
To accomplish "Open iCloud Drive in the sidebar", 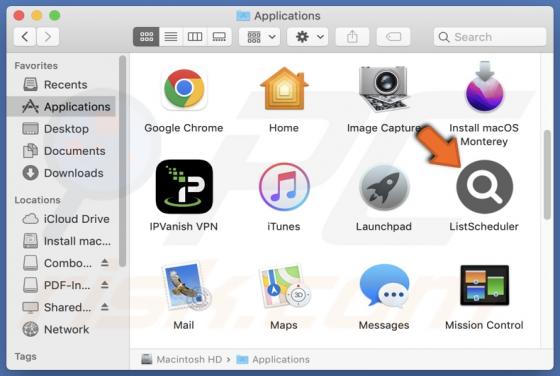I will click(61, 219).
